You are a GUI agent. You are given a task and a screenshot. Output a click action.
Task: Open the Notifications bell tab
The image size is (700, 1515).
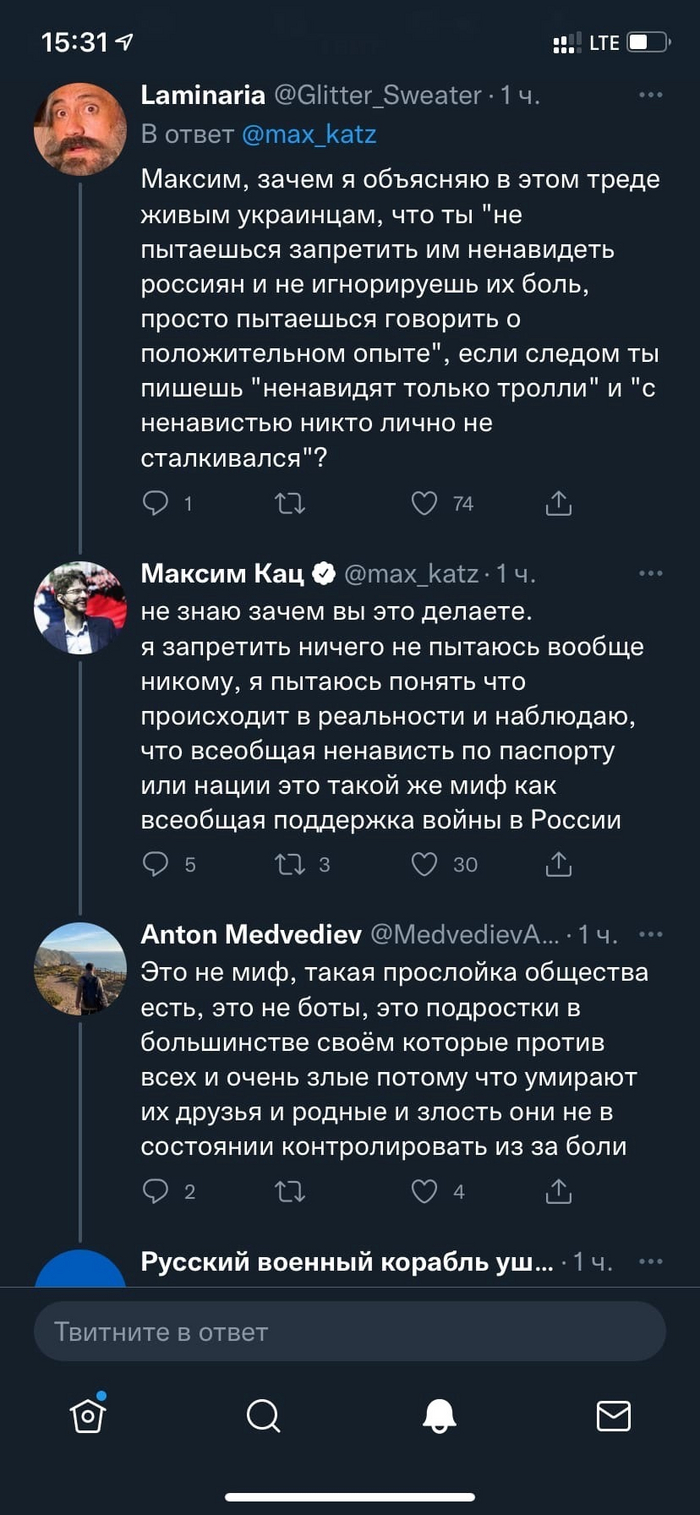point(439,1415)
